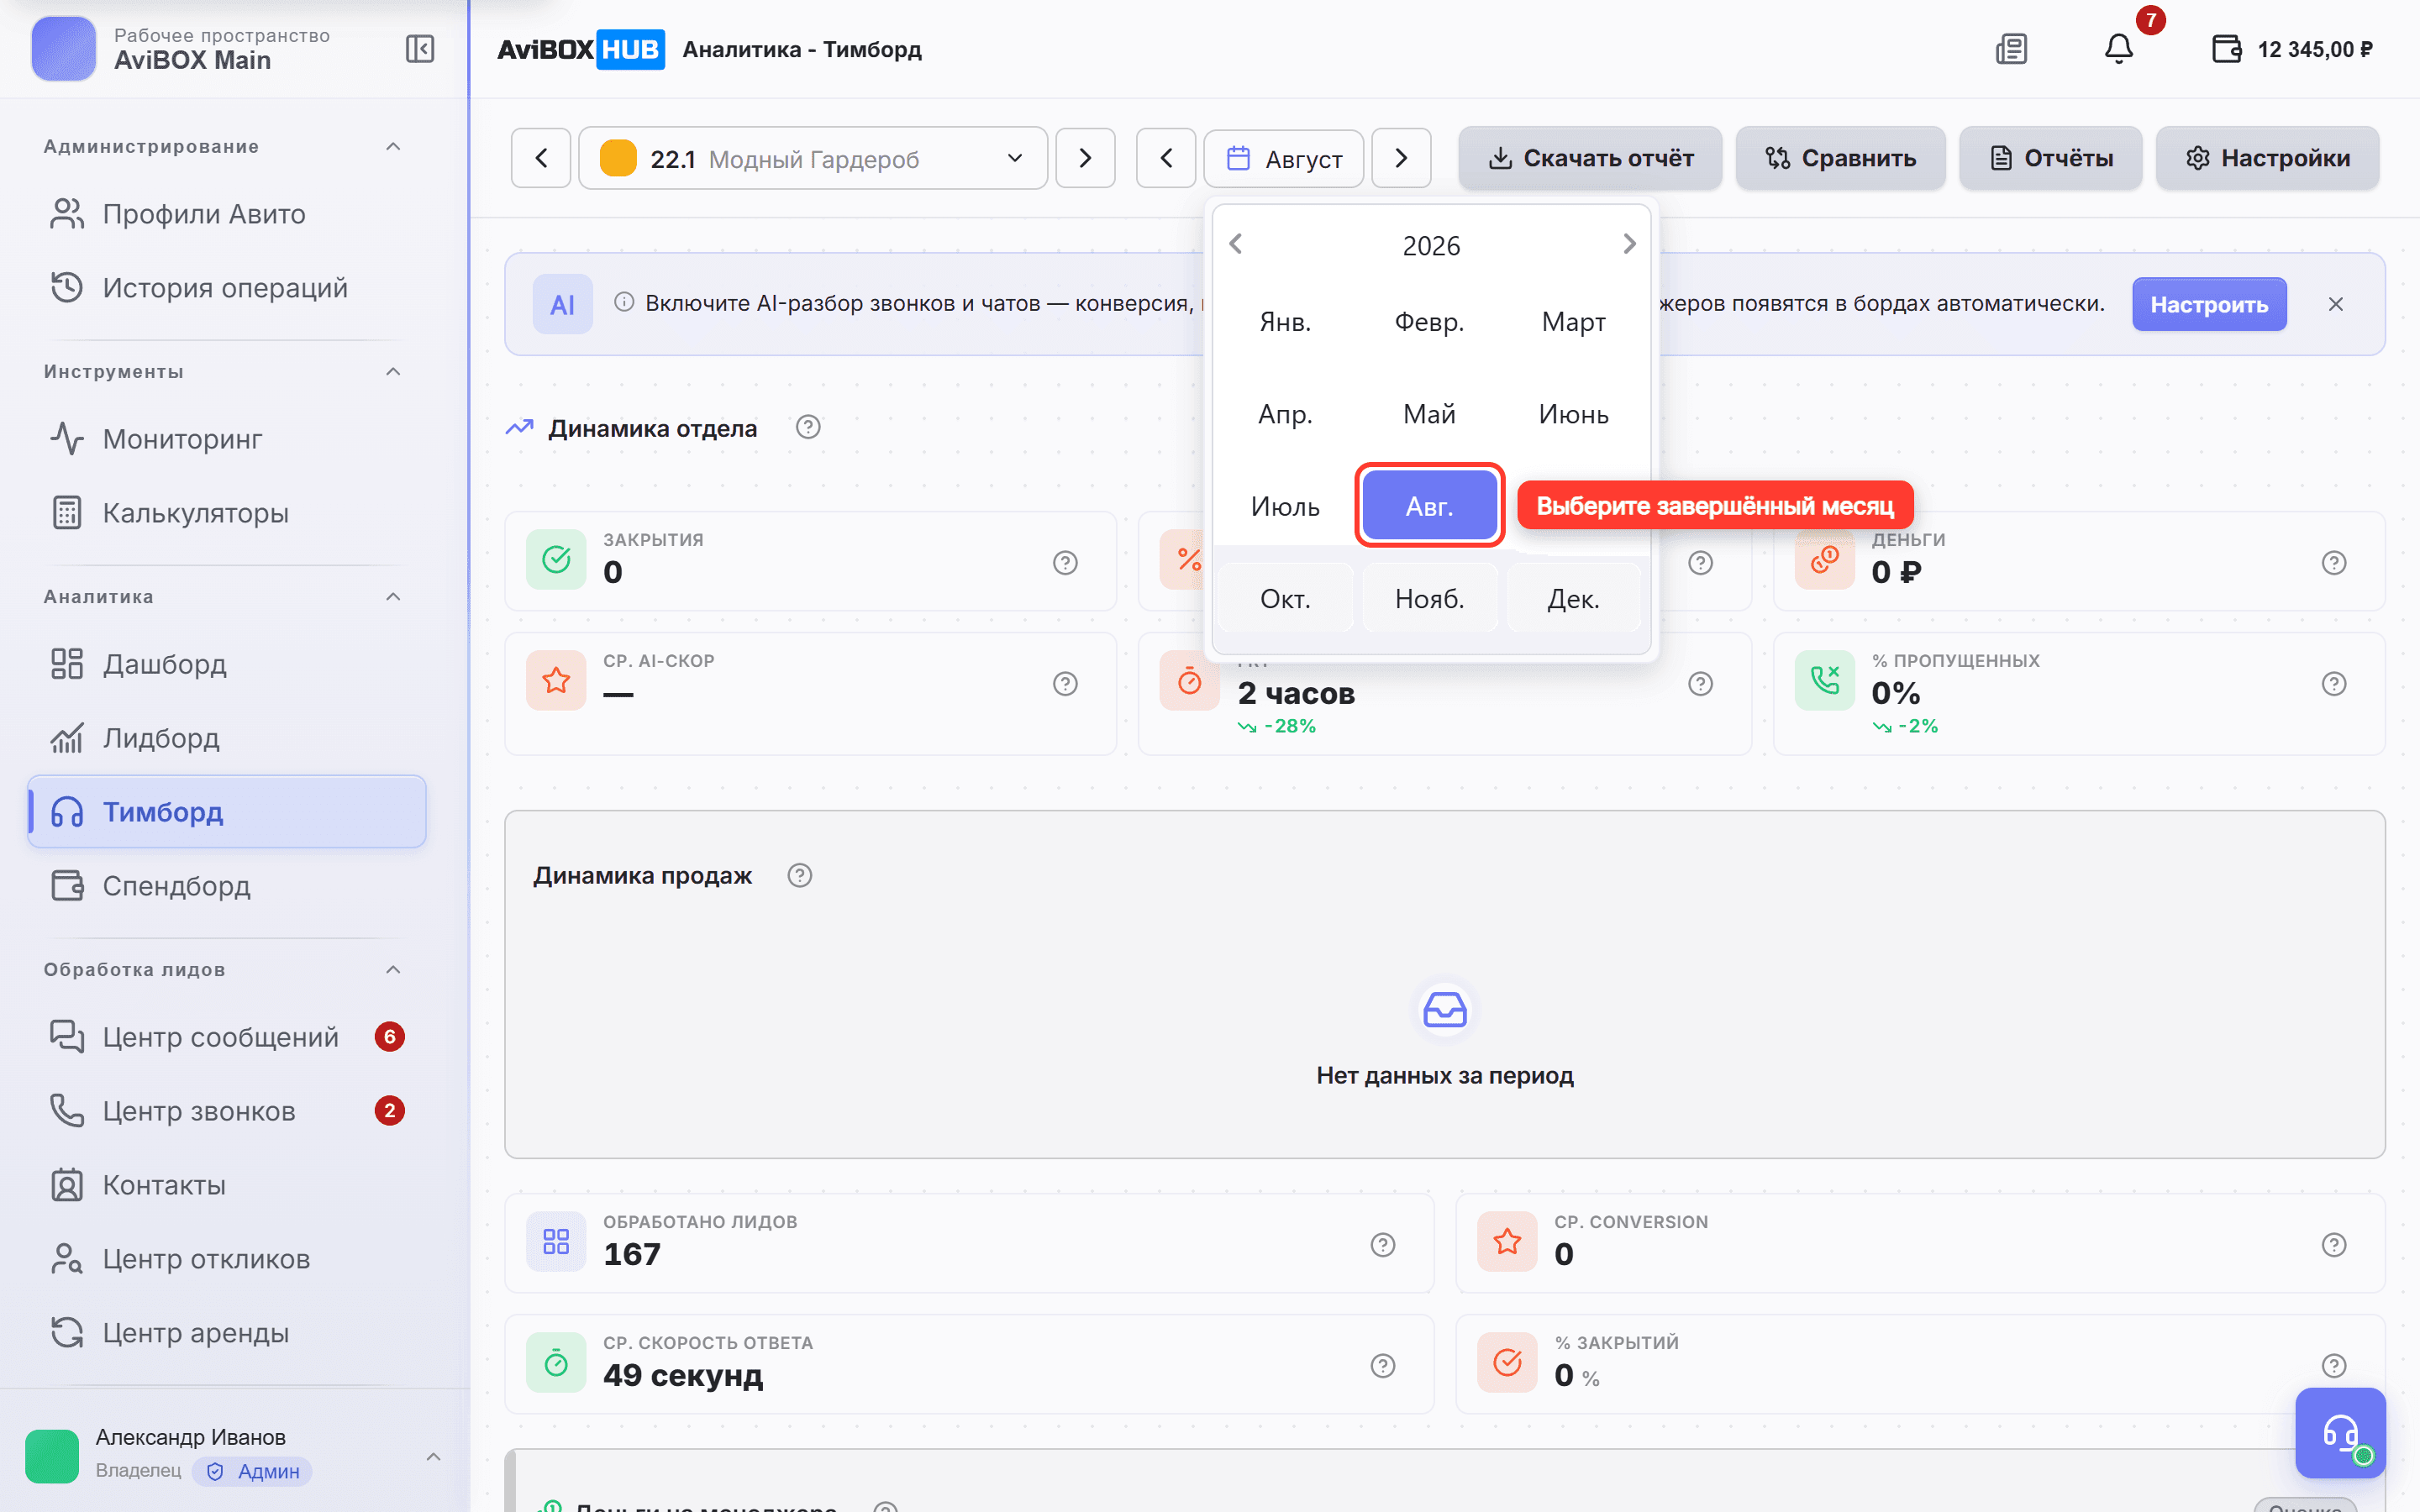Click Скачать отчёт button
Image resolution: width=2420 pixels, height=1512 pixels.
pyautogui.click(x=1590, y=158)
